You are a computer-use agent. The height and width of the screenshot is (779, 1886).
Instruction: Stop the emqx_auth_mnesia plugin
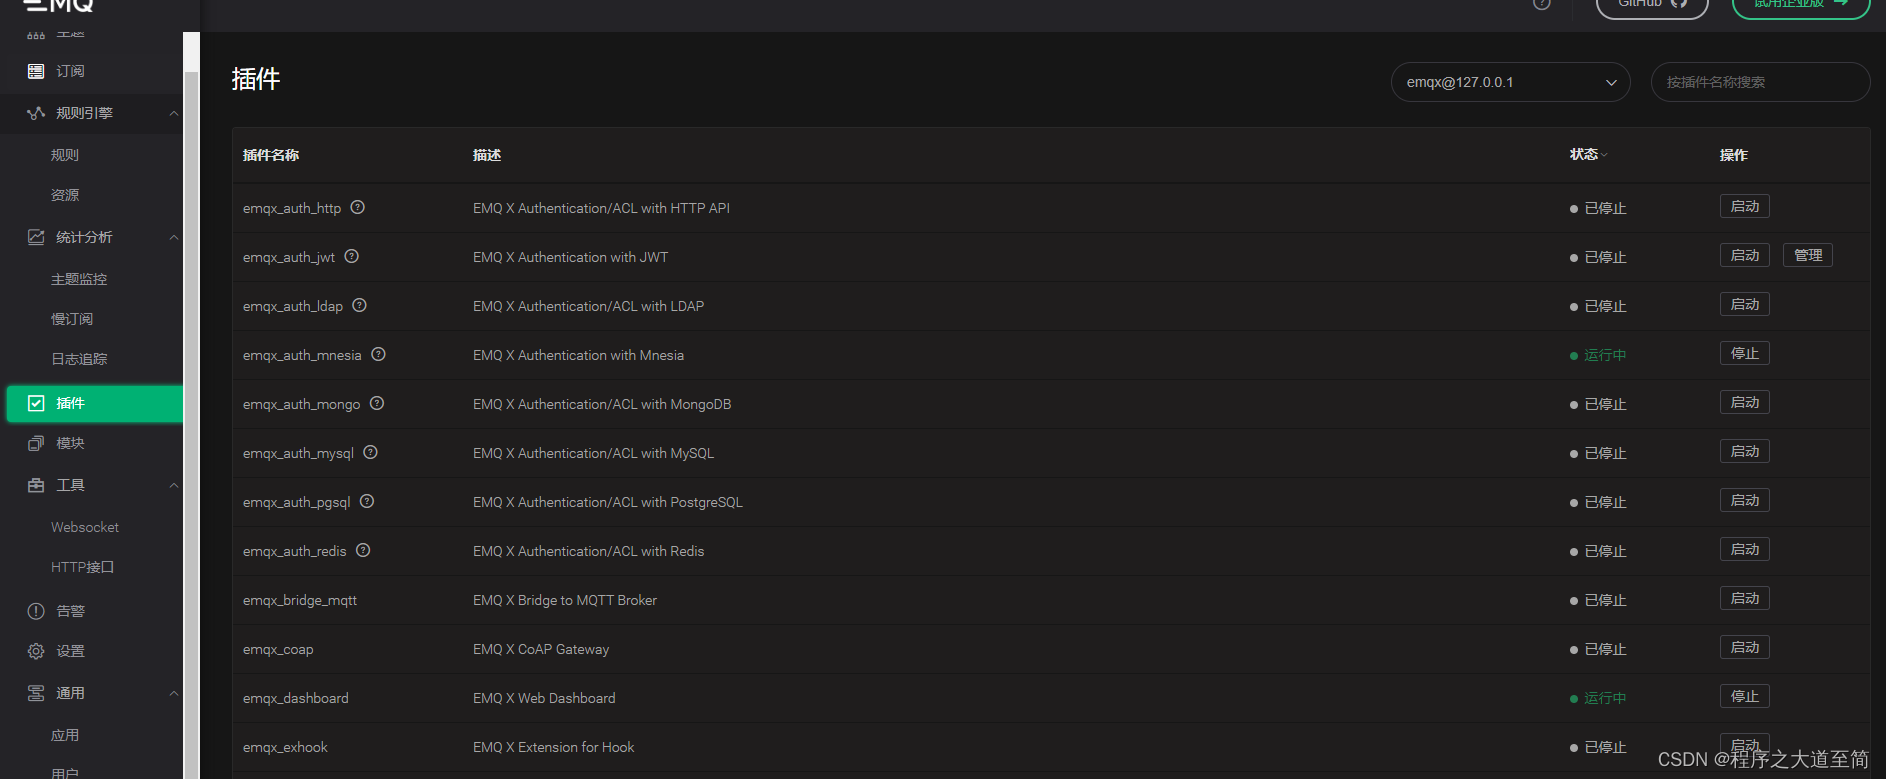[1745, 353]
